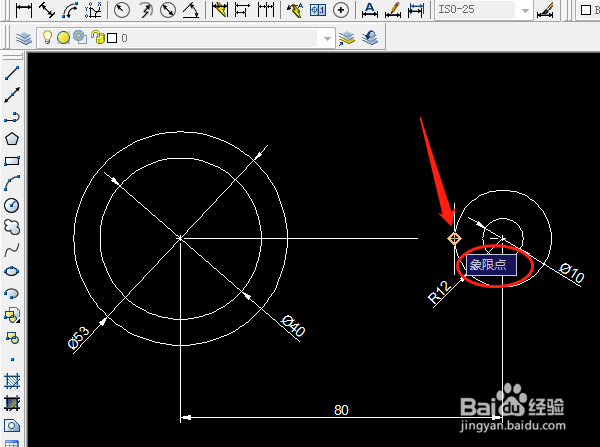Select the Ordinate dimension tool
This screenshot has height=447, width=600.
pos(93,10)
